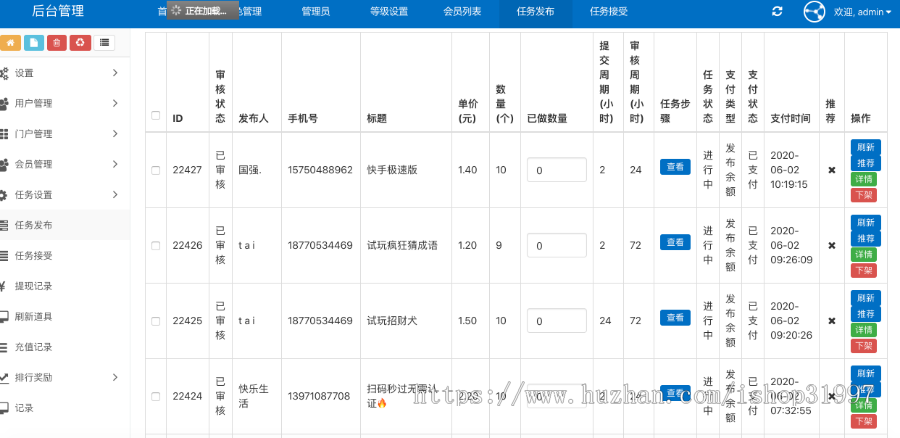Click the yen icon beside 提现记录

point(3,286)
